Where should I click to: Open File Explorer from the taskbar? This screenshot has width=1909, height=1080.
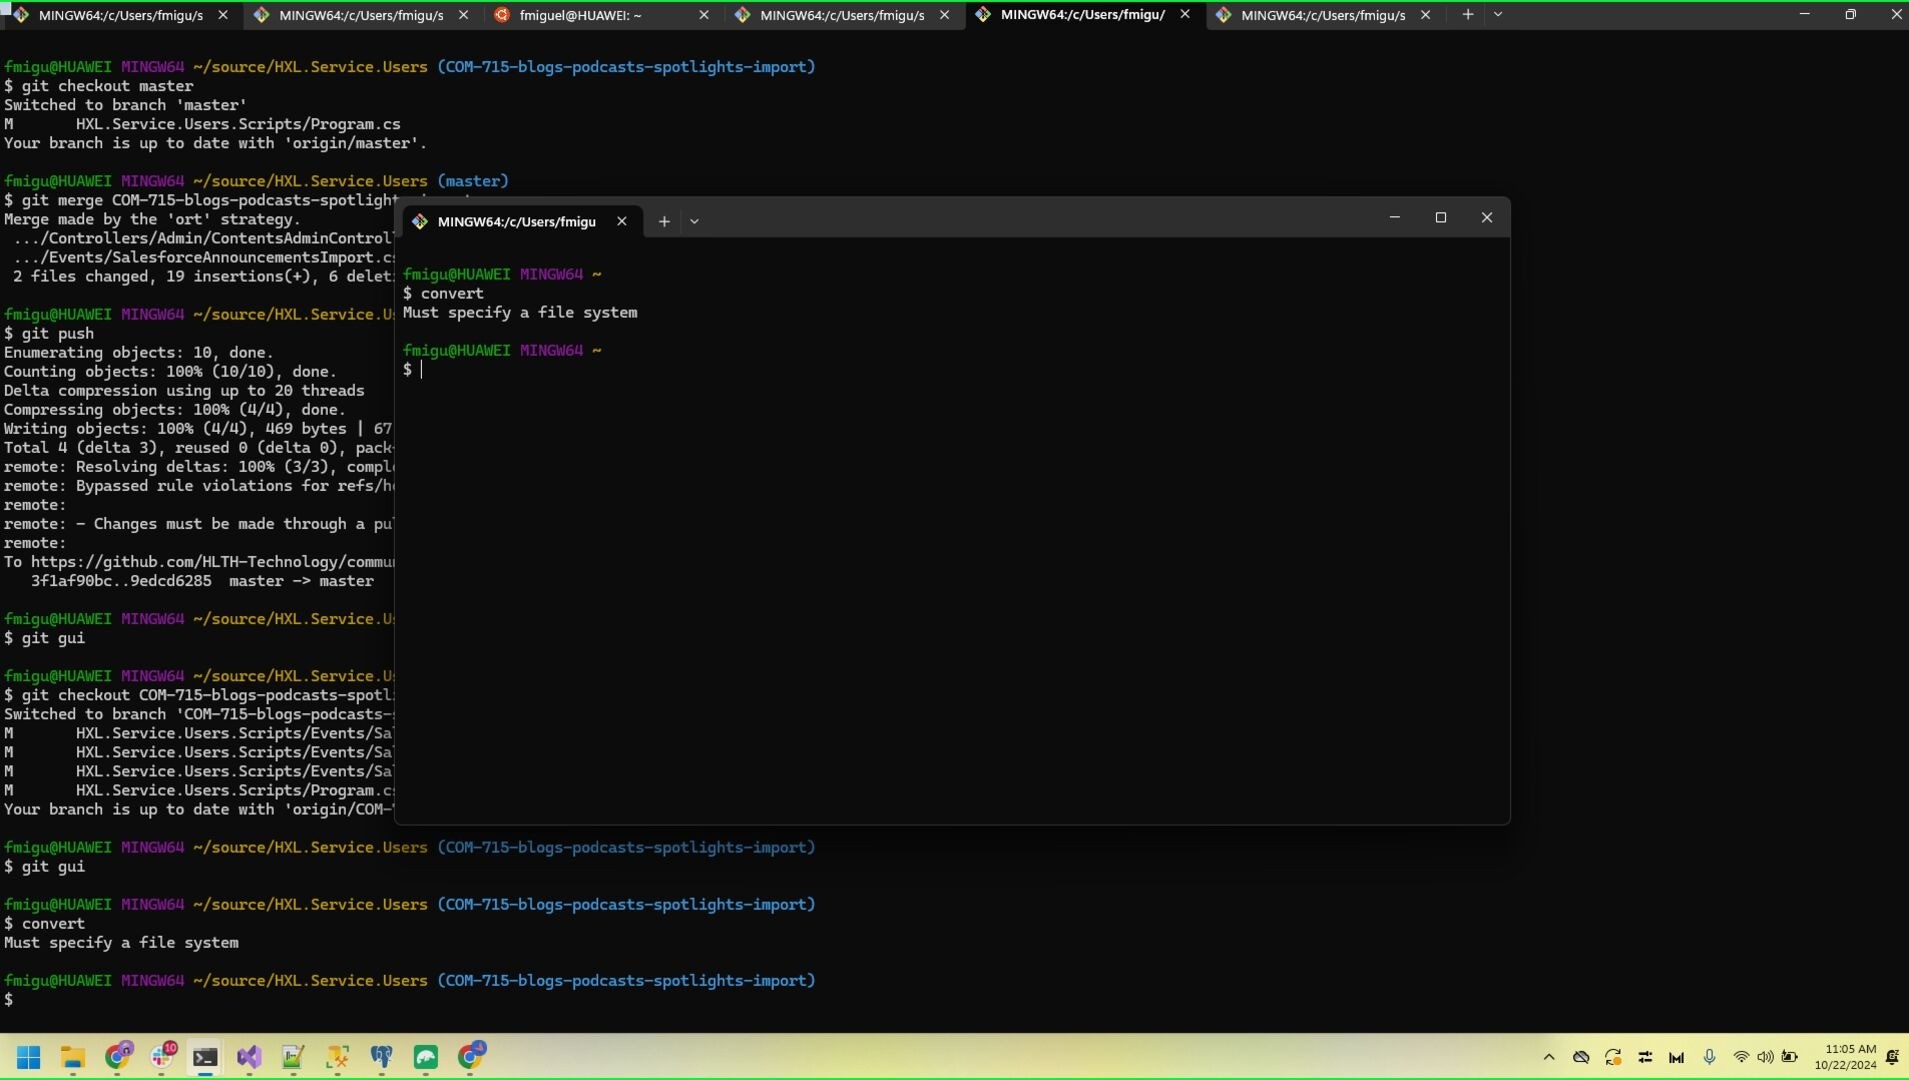[x=72, y=1057]
